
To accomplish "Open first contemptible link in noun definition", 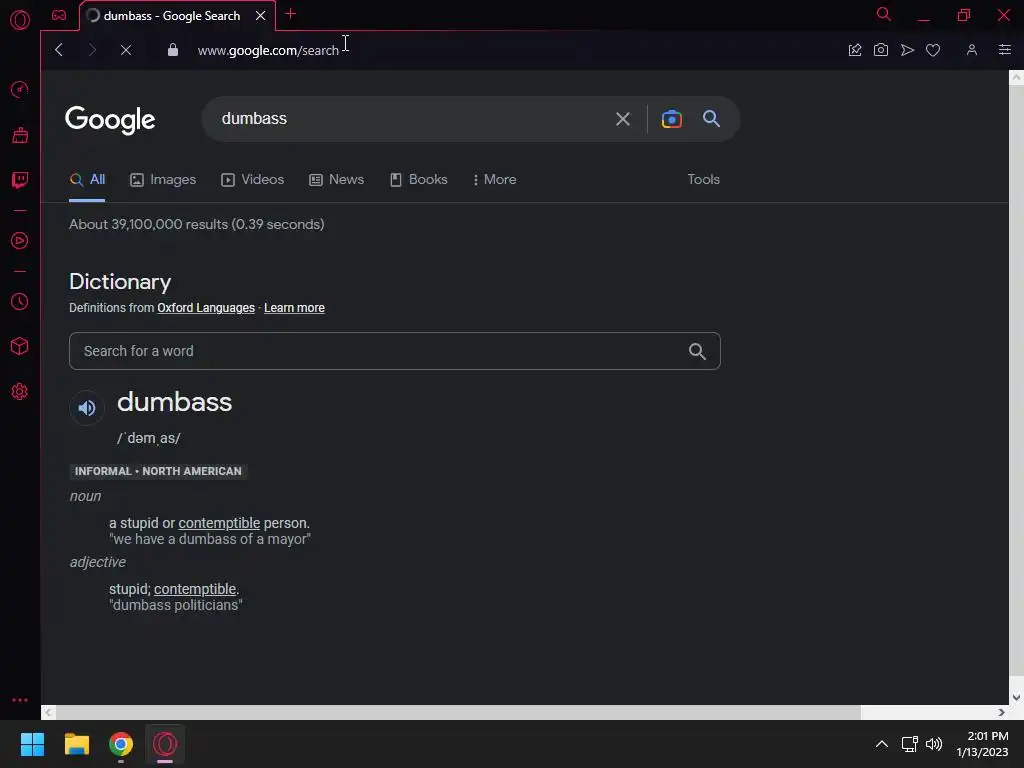I will coord(219,523).
